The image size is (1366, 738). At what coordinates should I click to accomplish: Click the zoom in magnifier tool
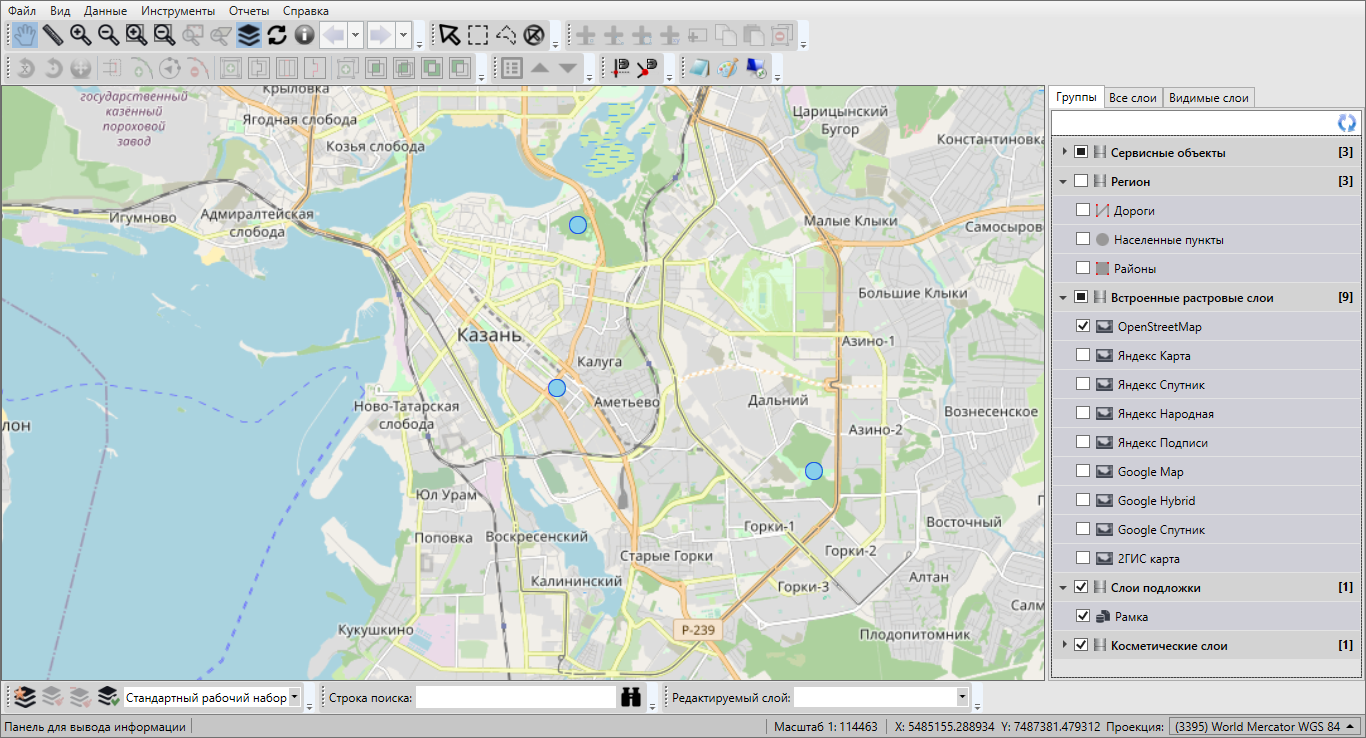(x=80, y=35)
